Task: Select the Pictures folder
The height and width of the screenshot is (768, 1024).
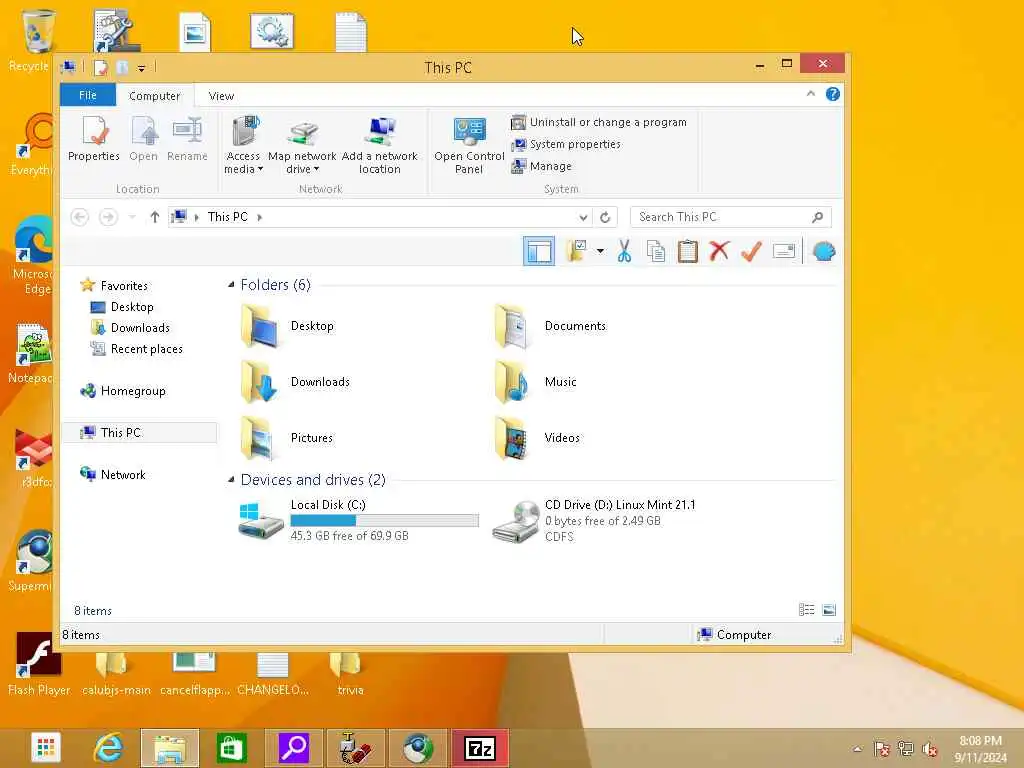Action: coord(287,438)
